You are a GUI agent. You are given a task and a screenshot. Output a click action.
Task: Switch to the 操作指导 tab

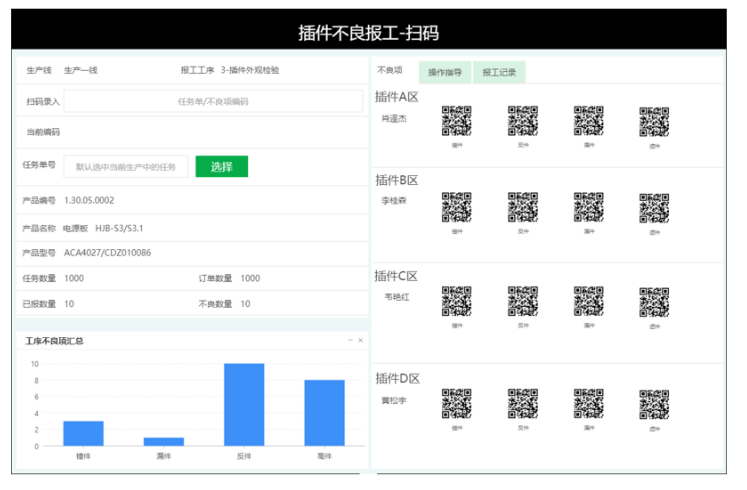[444, 72]
